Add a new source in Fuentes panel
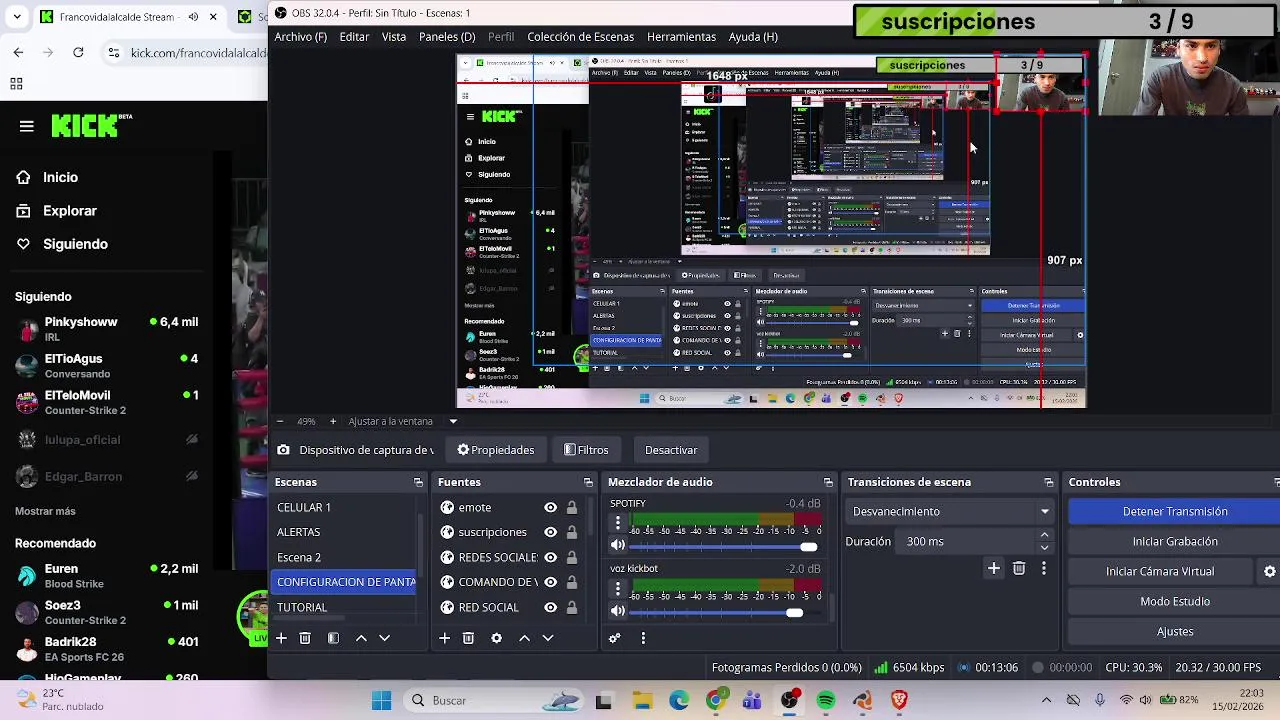The height and width of the screenshot is (720, 1280). (x=444, y=638)
